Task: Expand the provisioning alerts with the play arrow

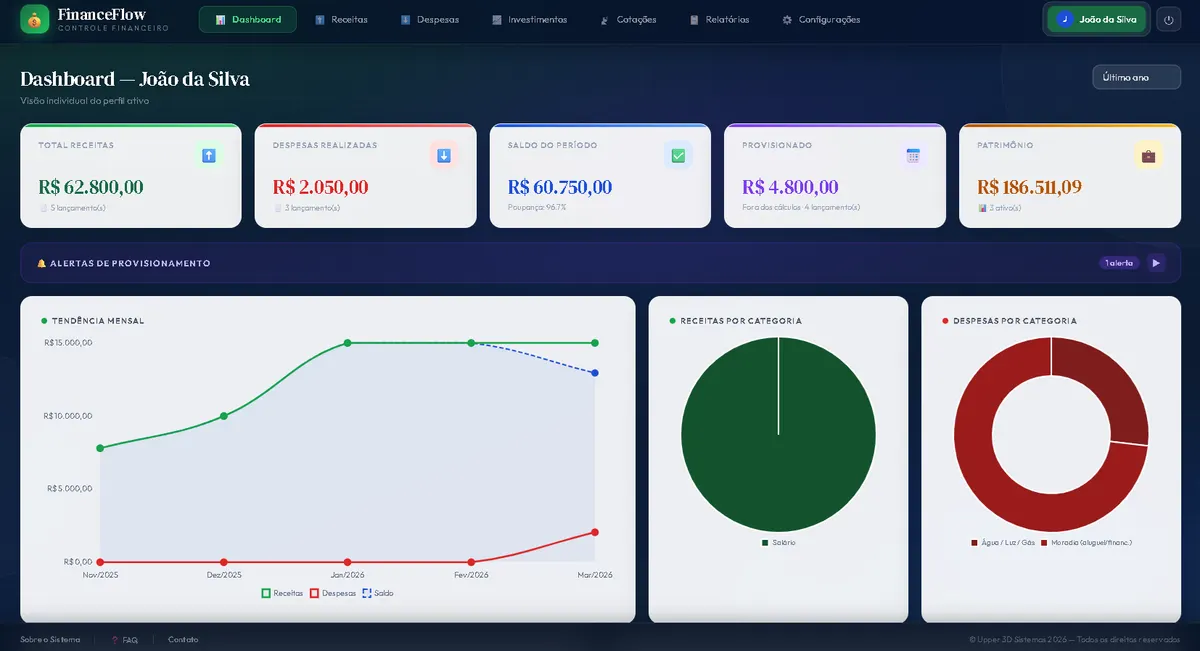Action: tap(1156, 263)
